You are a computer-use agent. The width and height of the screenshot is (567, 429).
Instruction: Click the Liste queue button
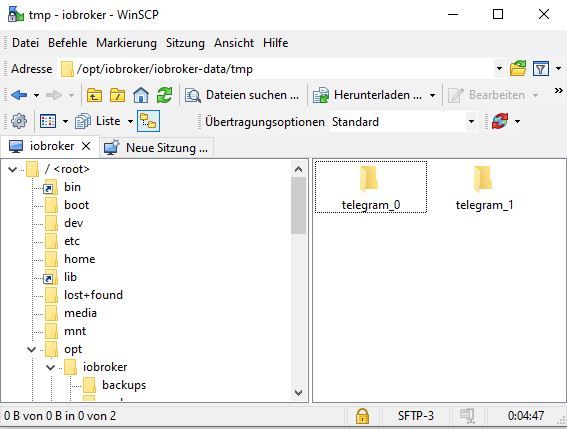click(x=98, y=121)
